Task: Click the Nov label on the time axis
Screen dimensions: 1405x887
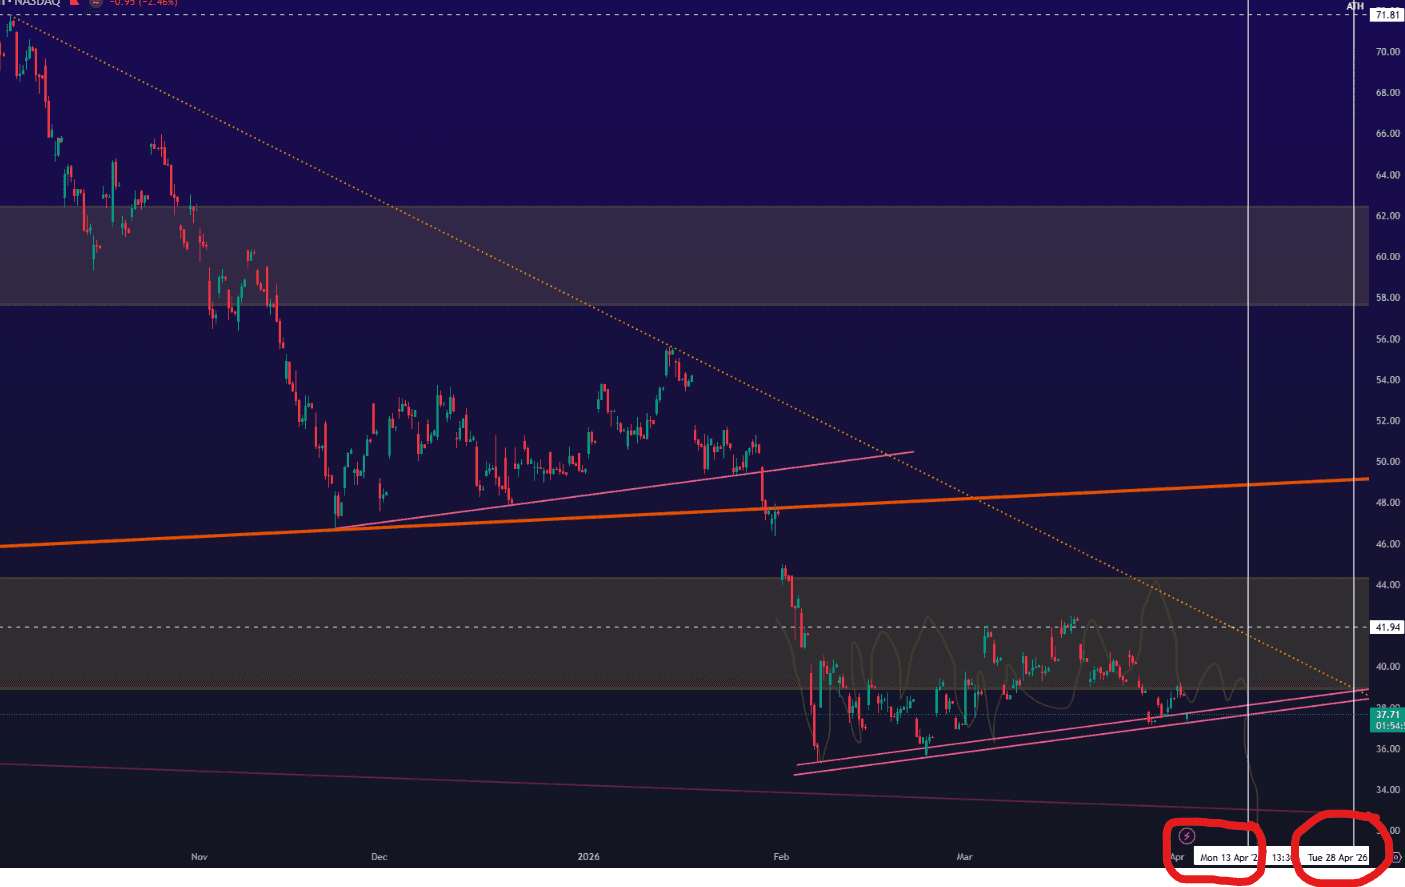Action: [199, 856]
